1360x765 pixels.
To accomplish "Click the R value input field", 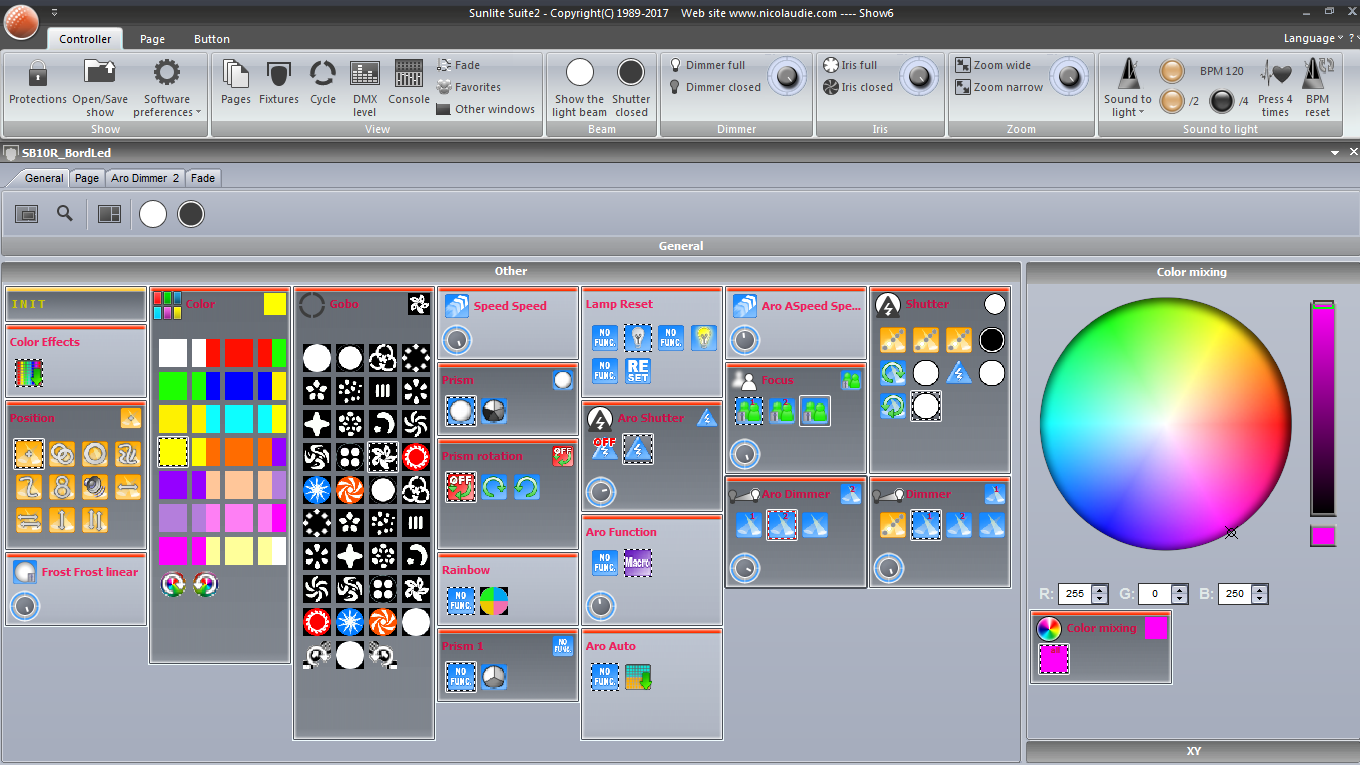I will pyautogui.click(x=1076, y=594).
